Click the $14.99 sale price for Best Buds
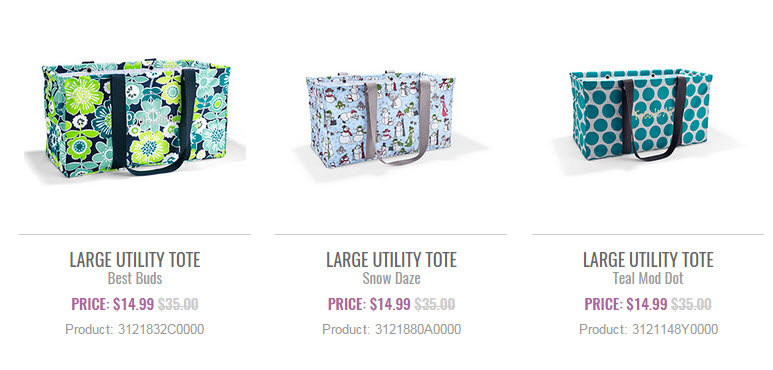This screenshot has height=370, width=773. click(x=134, y=304)
